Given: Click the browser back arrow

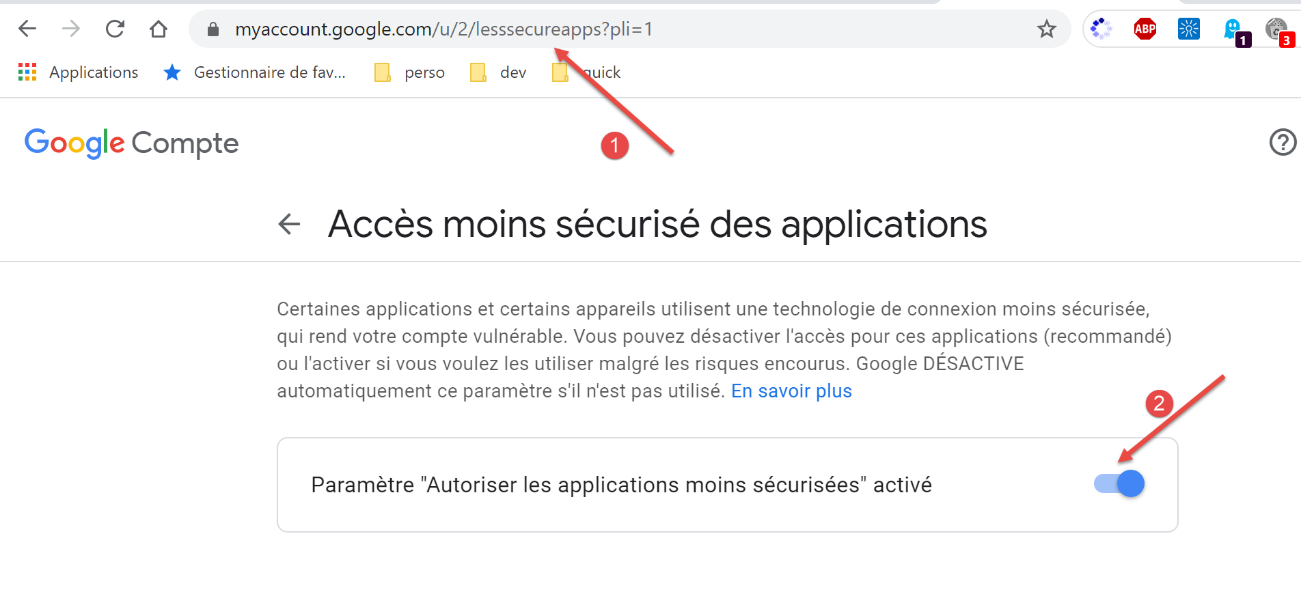Looking at the screenshot, I should (27, 29).
